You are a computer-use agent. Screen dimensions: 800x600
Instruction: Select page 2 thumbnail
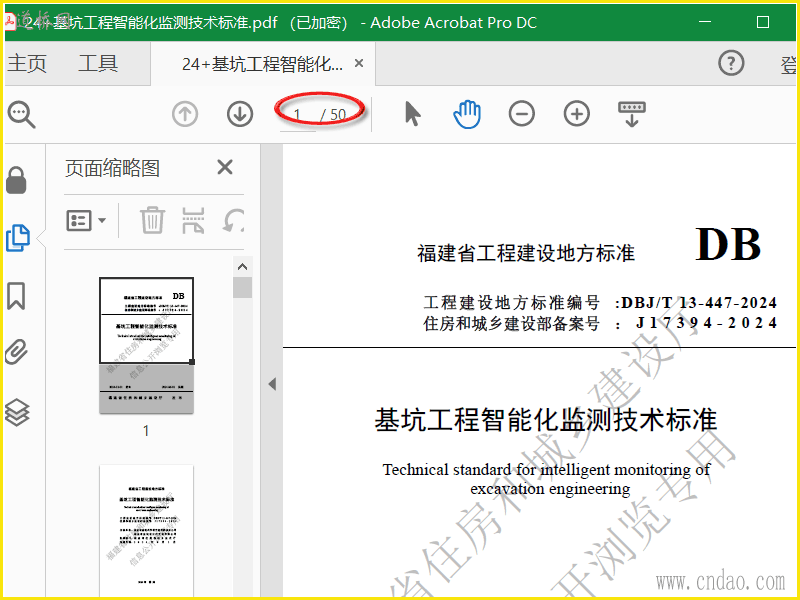tap(146, 531)
